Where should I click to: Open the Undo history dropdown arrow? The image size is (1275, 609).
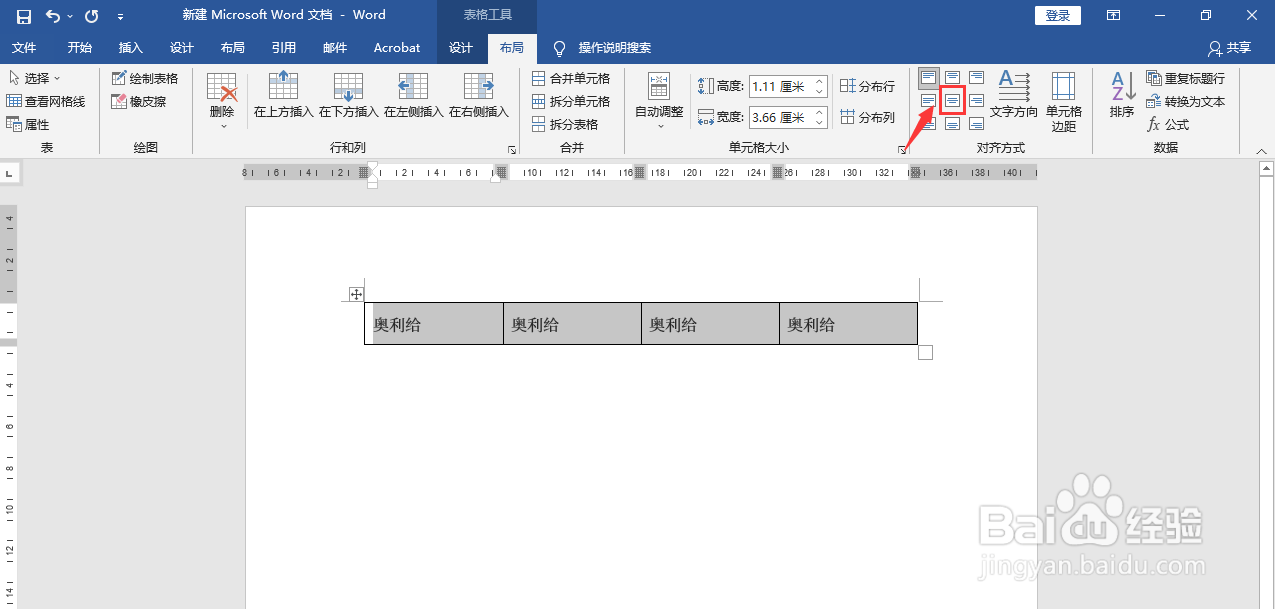[70, 14]
